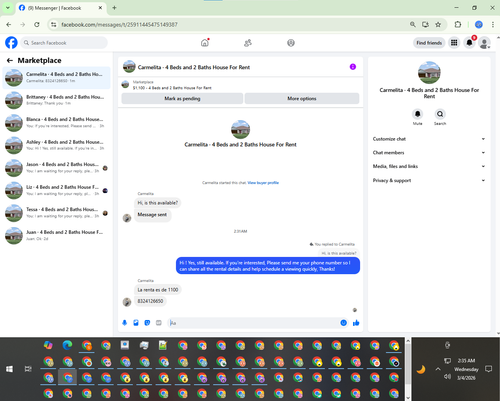
Task: Open the Windows notification center icon
Action: [x=488, y=369]
